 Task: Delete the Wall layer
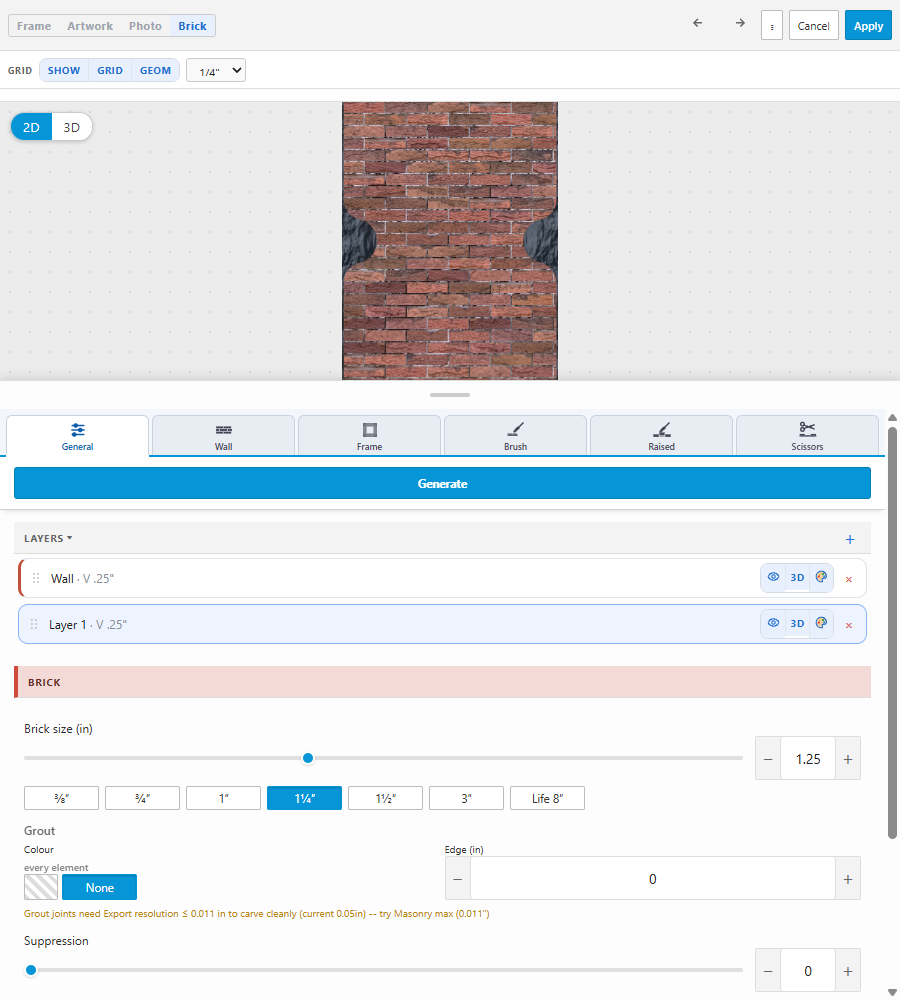[x=849, y=579]
